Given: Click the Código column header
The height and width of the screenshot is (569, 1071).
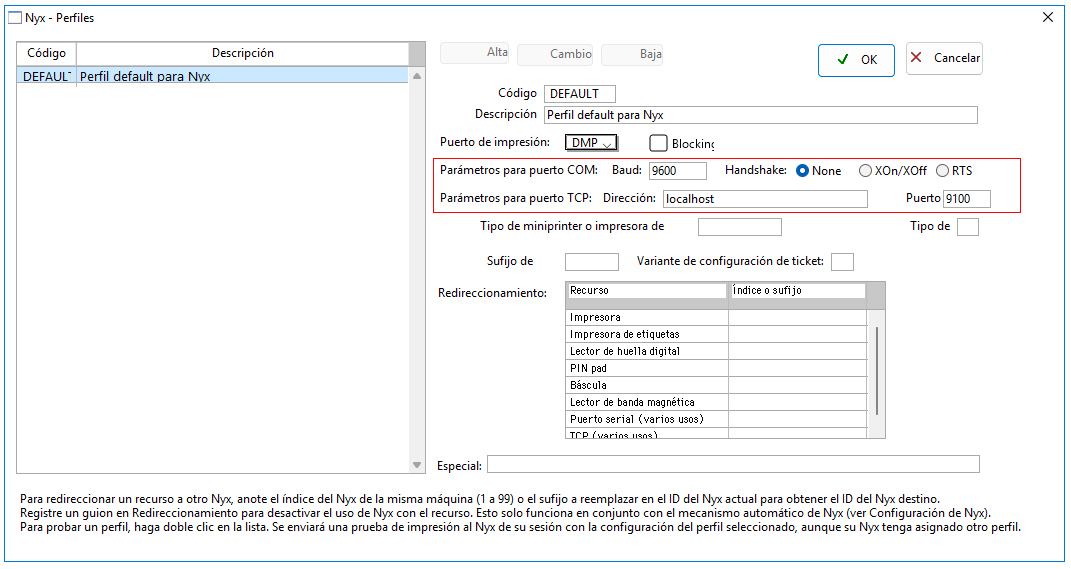Looking at the screenshot, I should click(46, 53).
